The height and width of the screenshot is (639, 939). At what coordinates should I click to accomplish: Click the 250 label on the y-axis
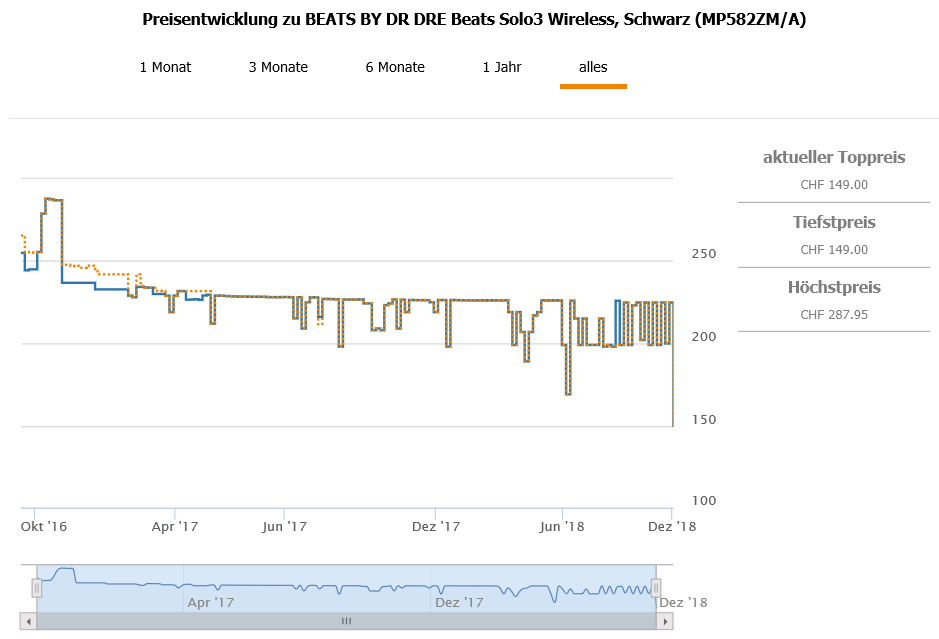tap(703, 254)
